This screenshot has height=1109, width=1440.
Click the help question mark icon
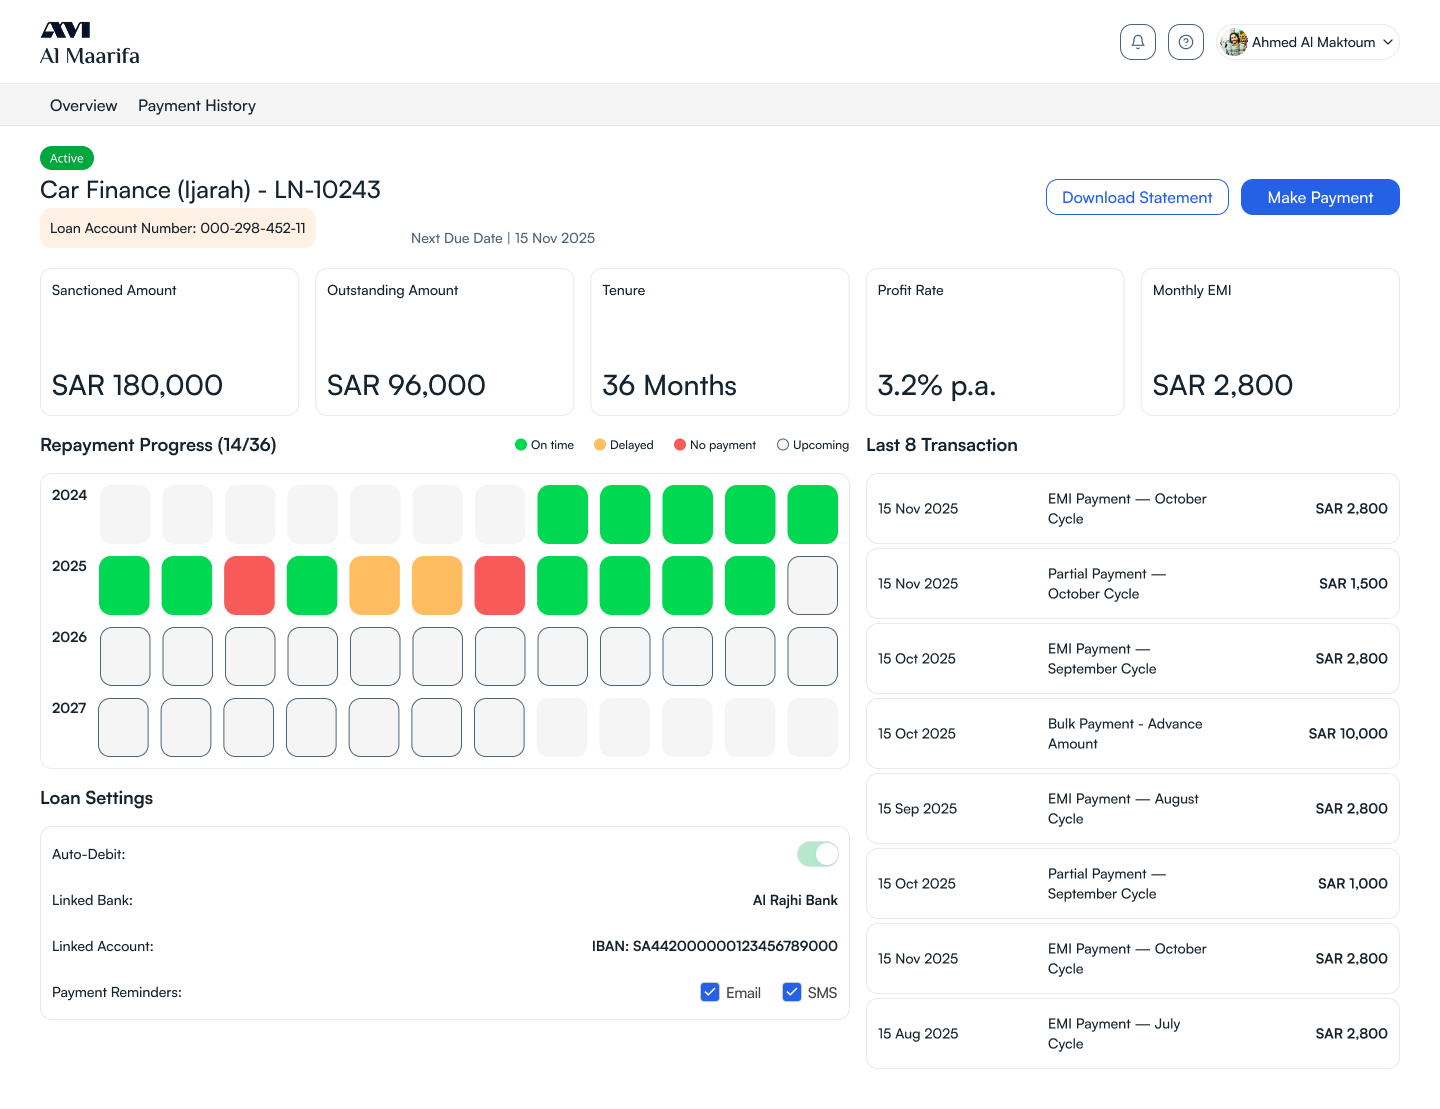pos(1185,42)
